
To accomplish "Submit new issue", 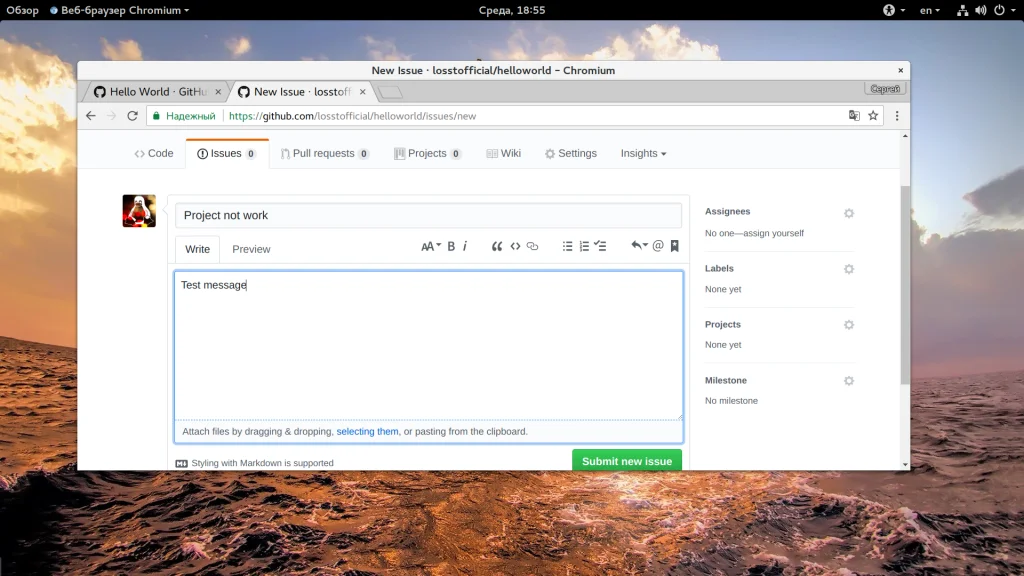I will click(627, 461).
